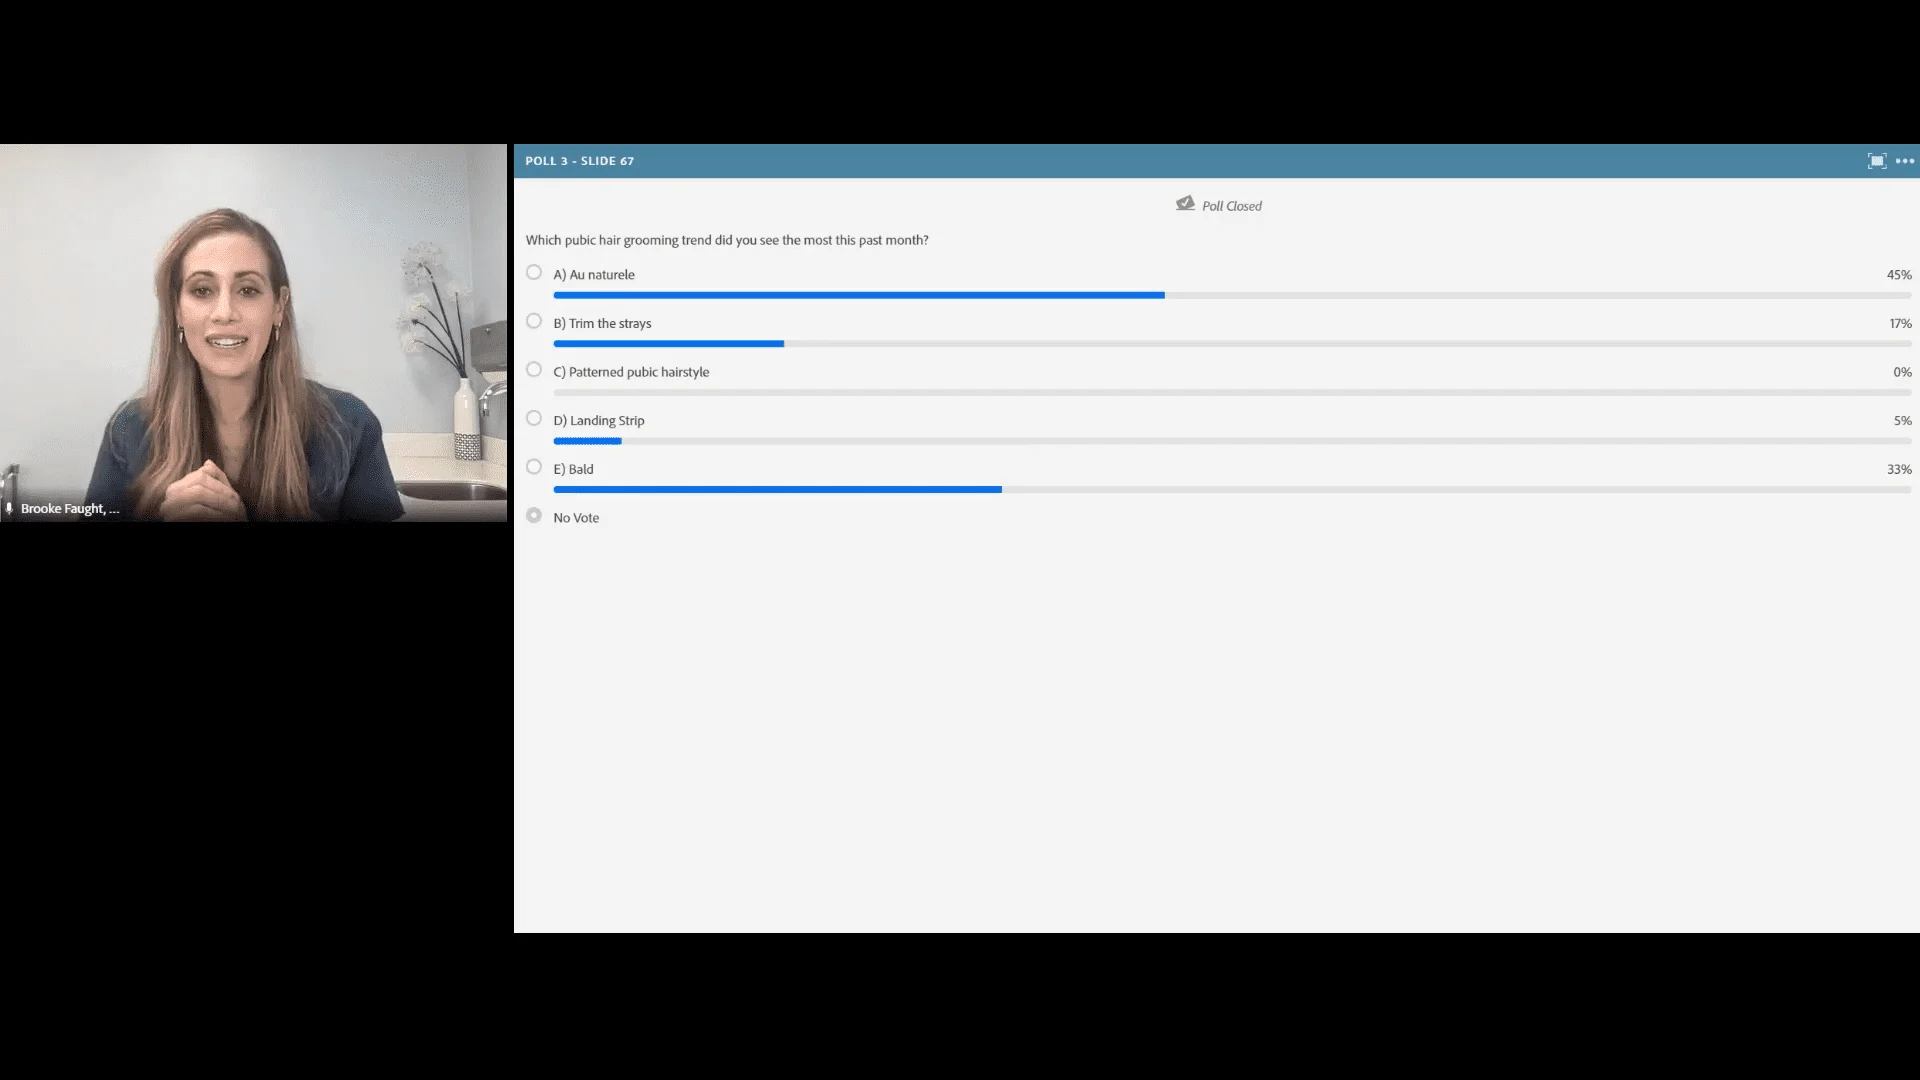
Task: Click the Poll Closed status icon
Action: coord(1185,204)
